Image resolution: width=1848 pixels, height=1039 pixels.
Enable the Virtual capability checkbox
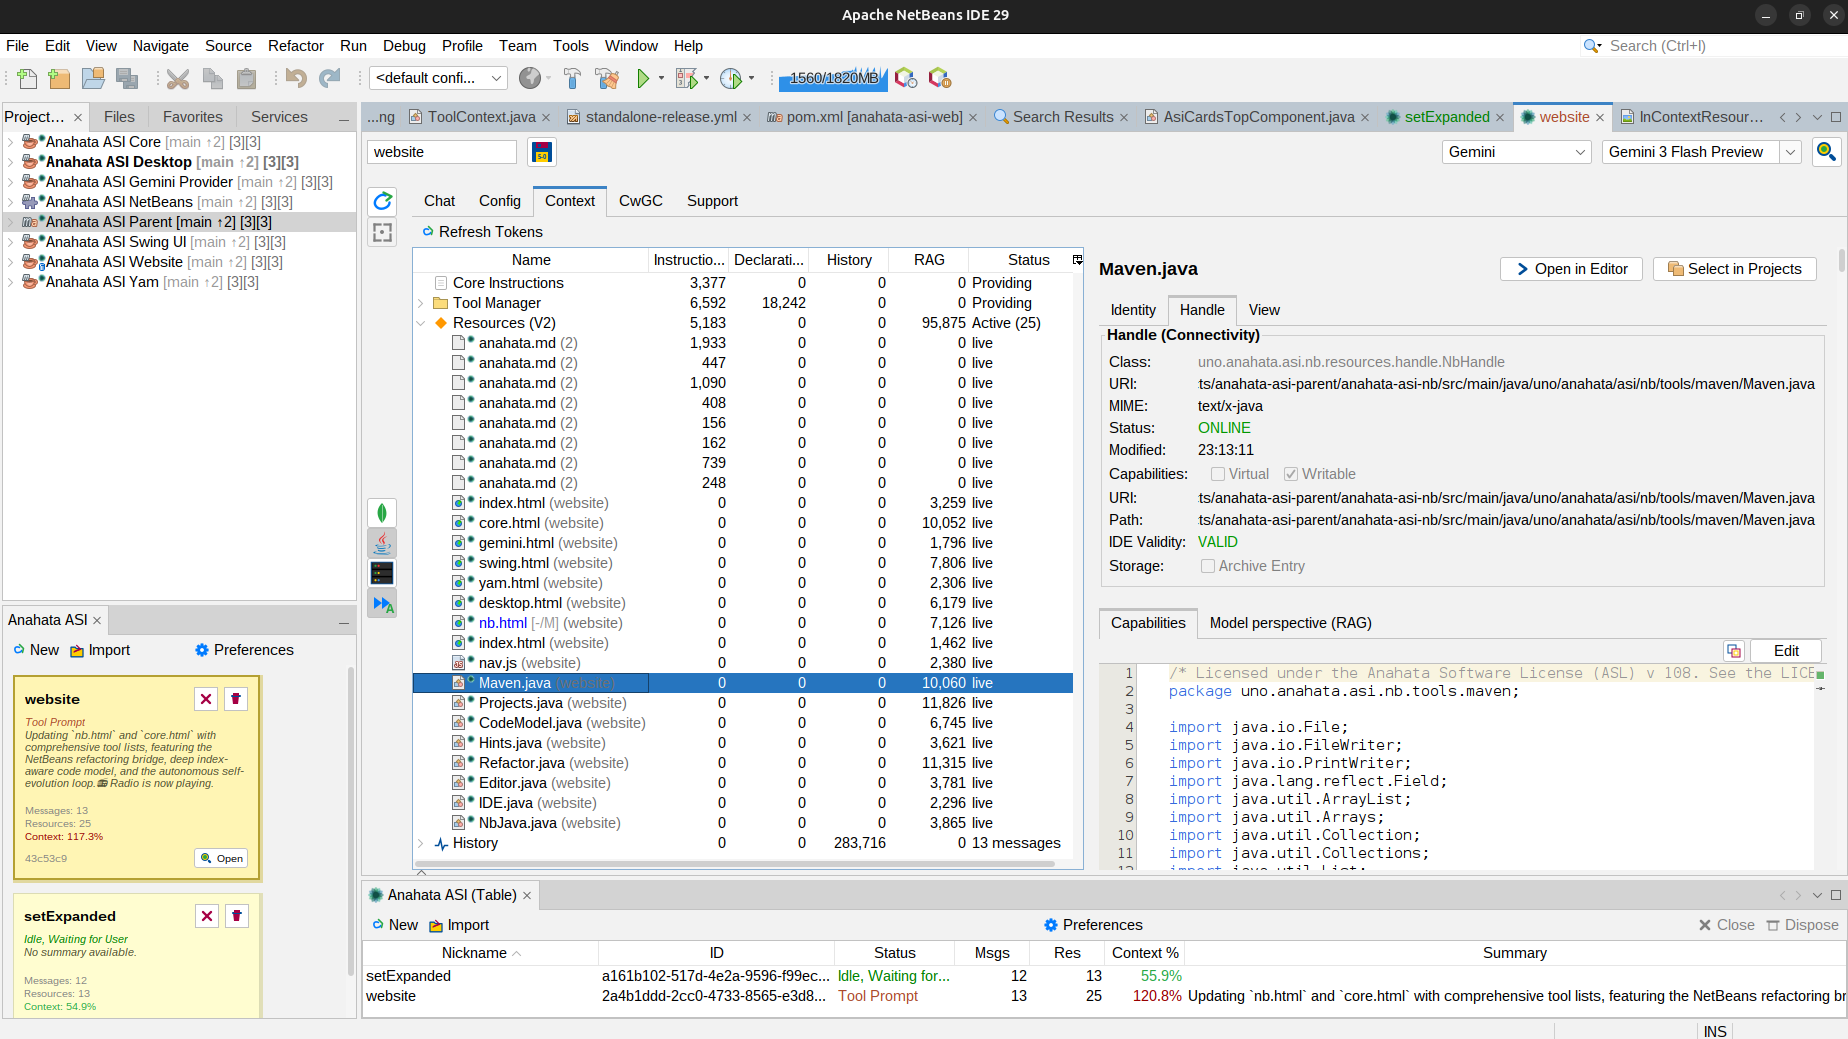point(1215,473)
